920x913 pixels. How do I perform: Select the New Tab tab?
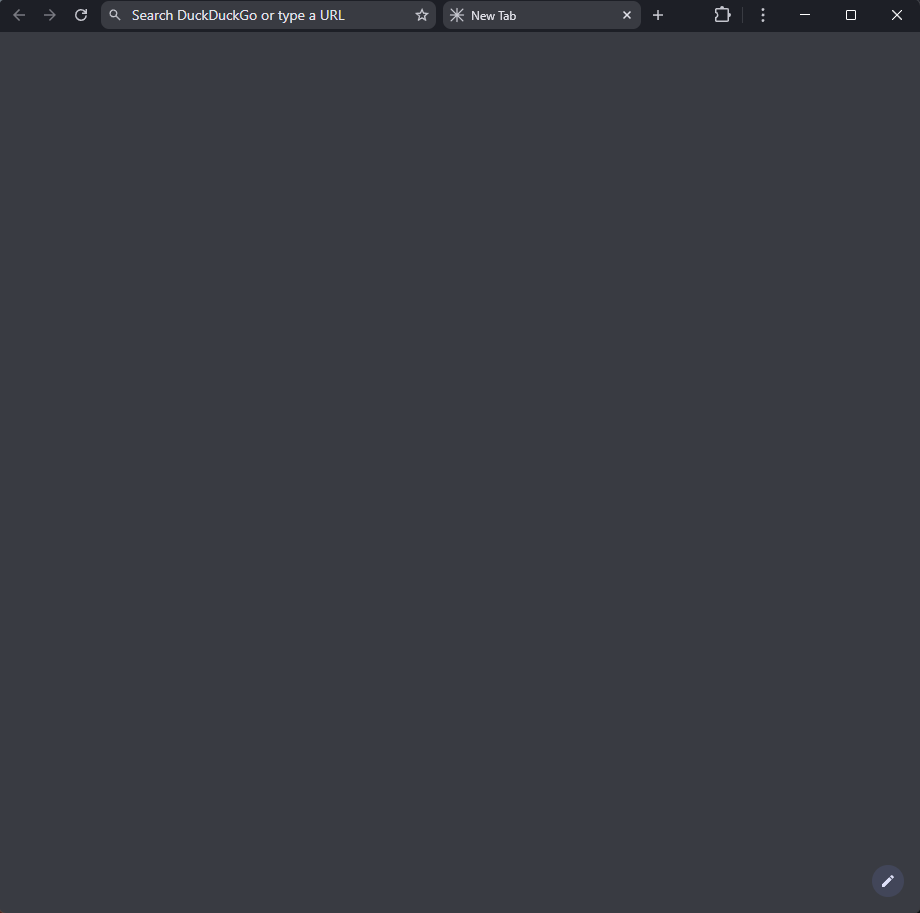[541, 15]
